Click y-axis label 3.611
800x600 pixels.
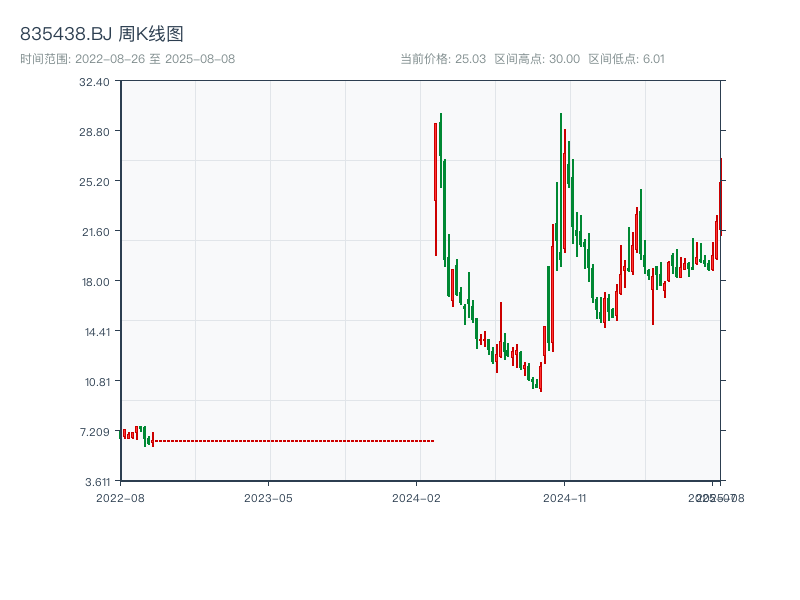pos(97,482)
